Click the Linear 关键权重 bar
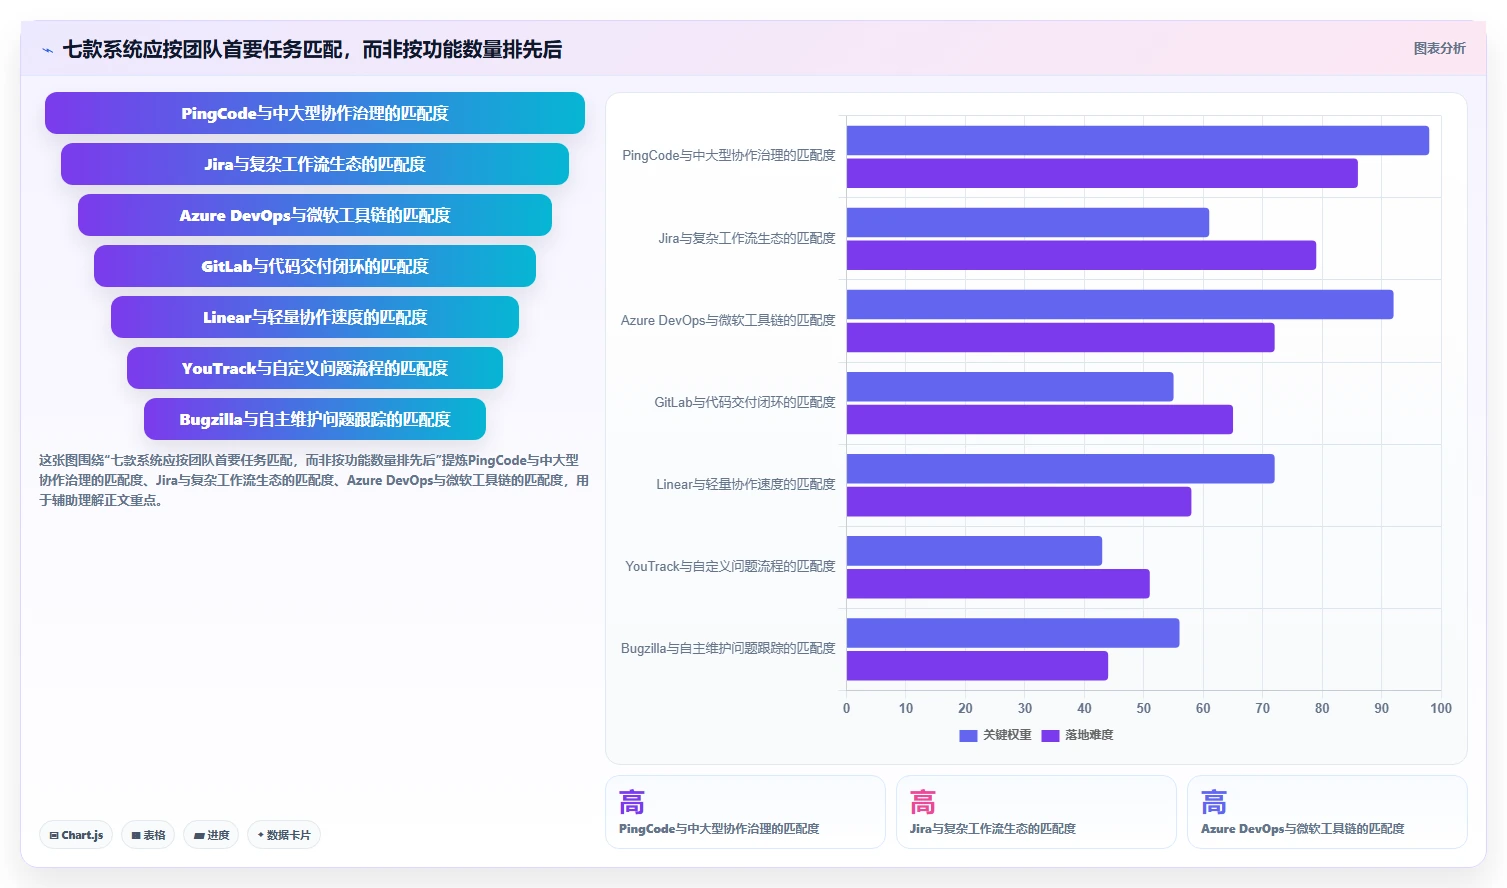1507x888 pixels. [x=1060, y=468]
